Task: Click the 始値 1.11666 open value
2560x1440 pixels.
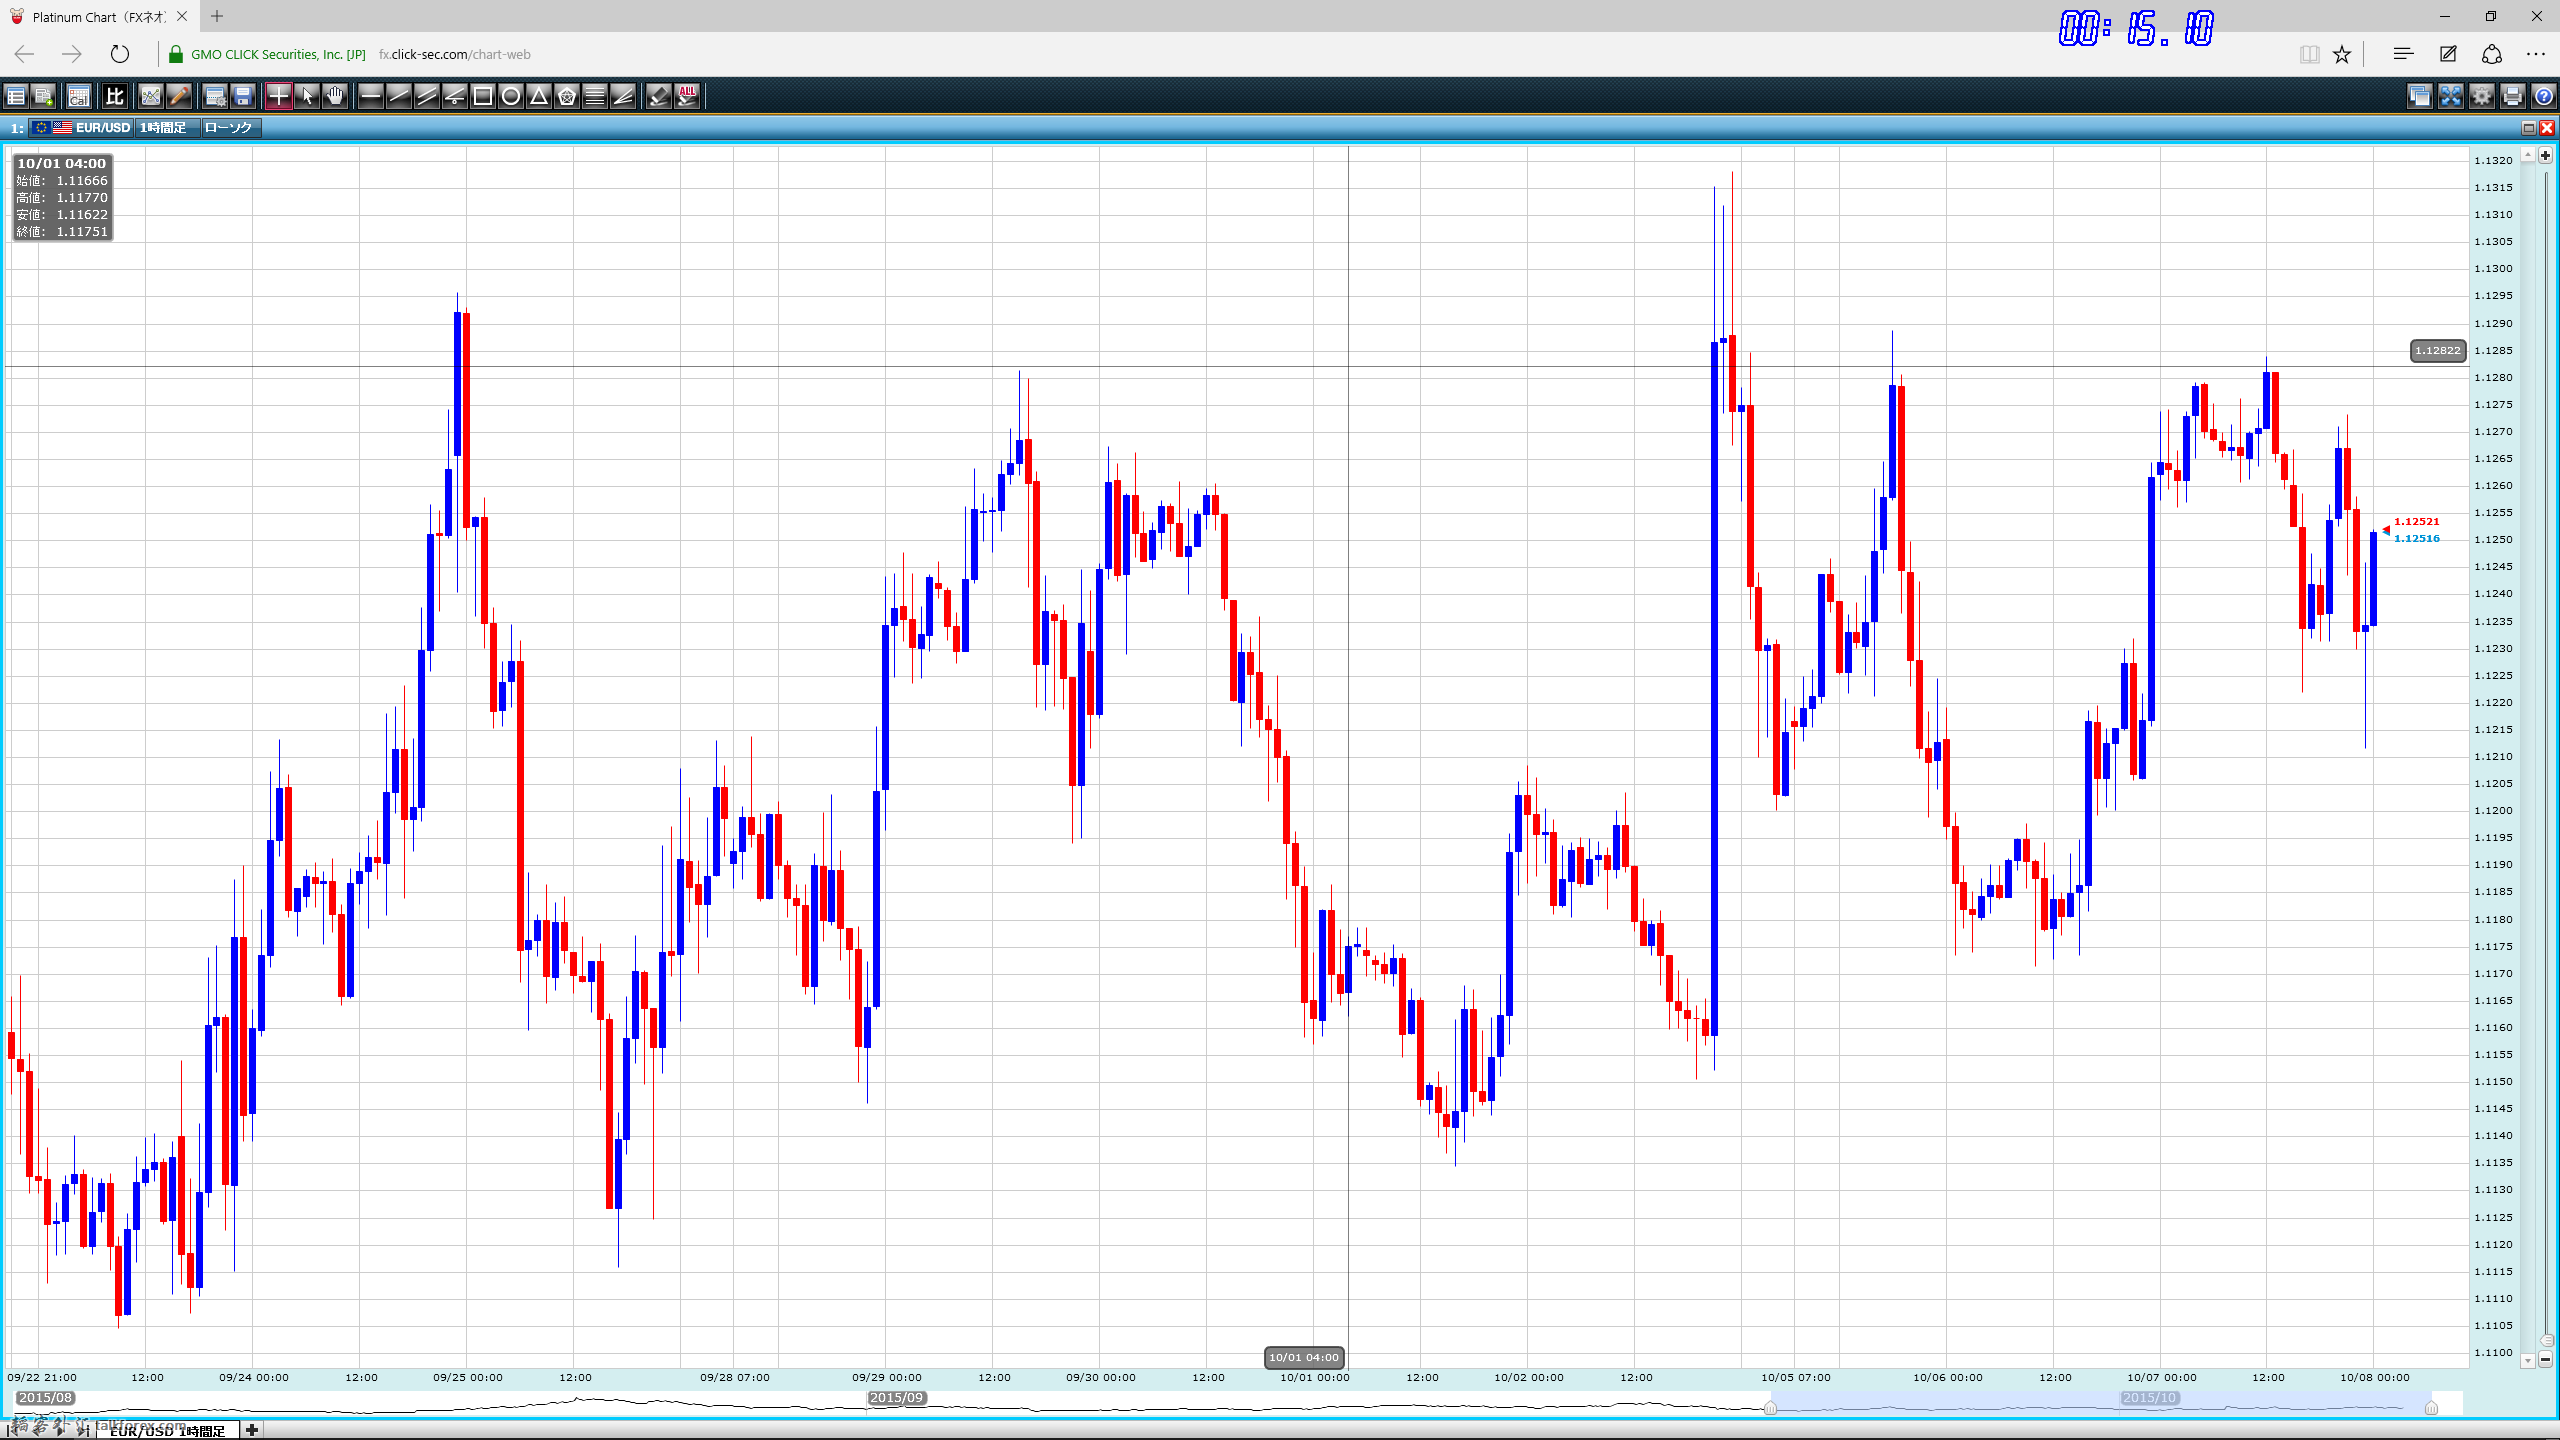Action: coord(62,181)
